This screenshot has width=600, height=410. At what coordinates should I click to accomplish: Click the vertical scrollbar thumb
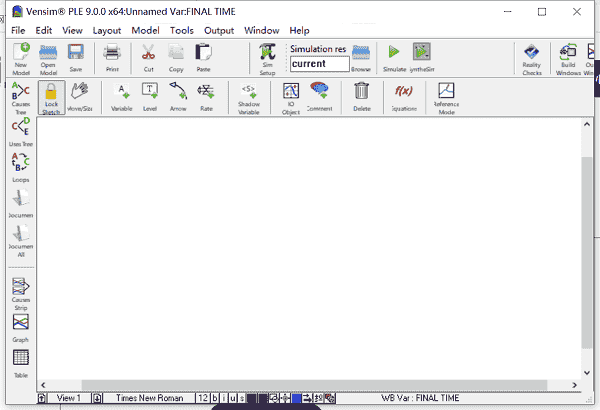tap(587, 252)
